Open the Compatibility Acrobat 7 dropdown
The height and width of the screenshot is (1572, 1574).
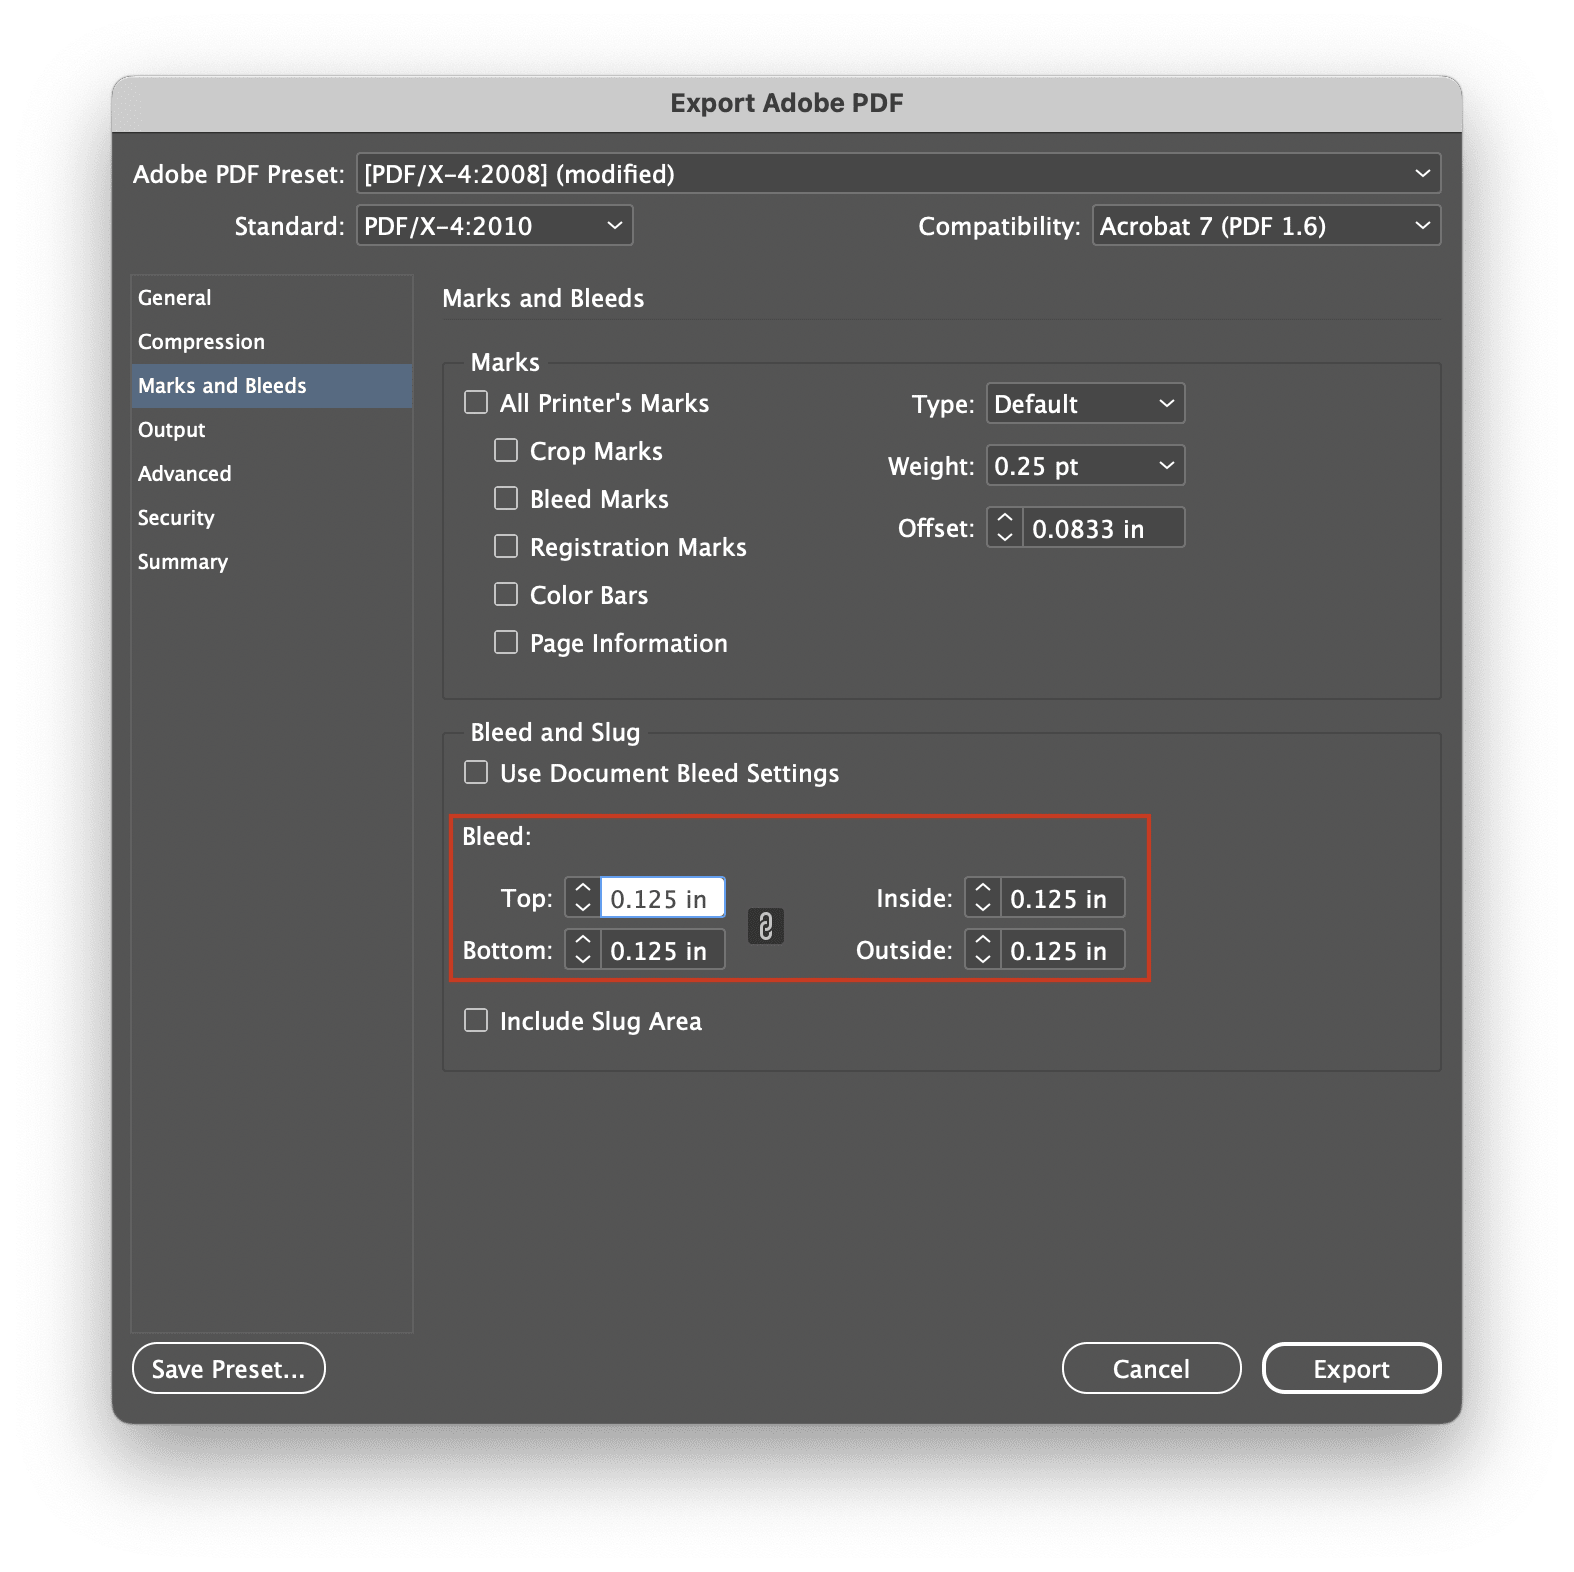[1266, 225]
